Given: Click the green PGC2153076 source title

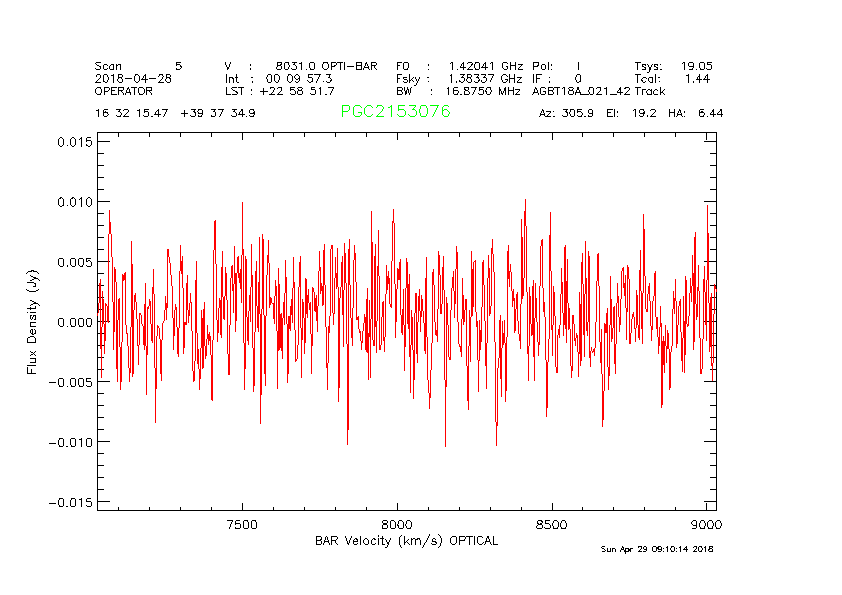Looking at the screenshot, I should [395, 112].
